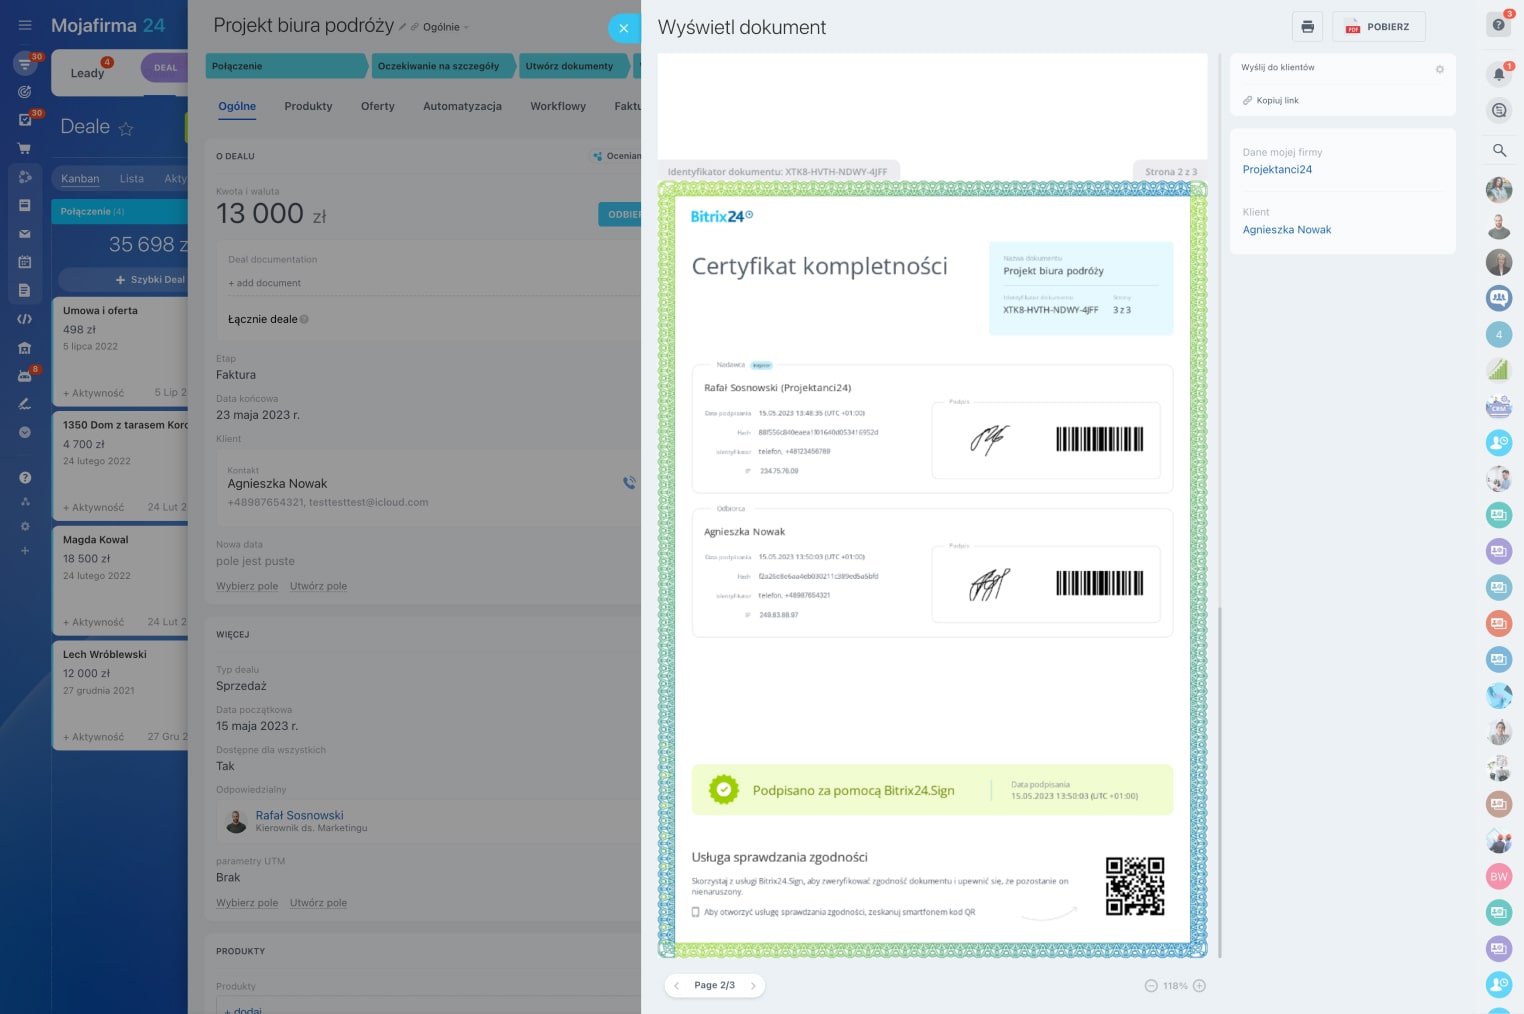
Task: Open the online store cart icon
Action: click(x=25, y=148)
